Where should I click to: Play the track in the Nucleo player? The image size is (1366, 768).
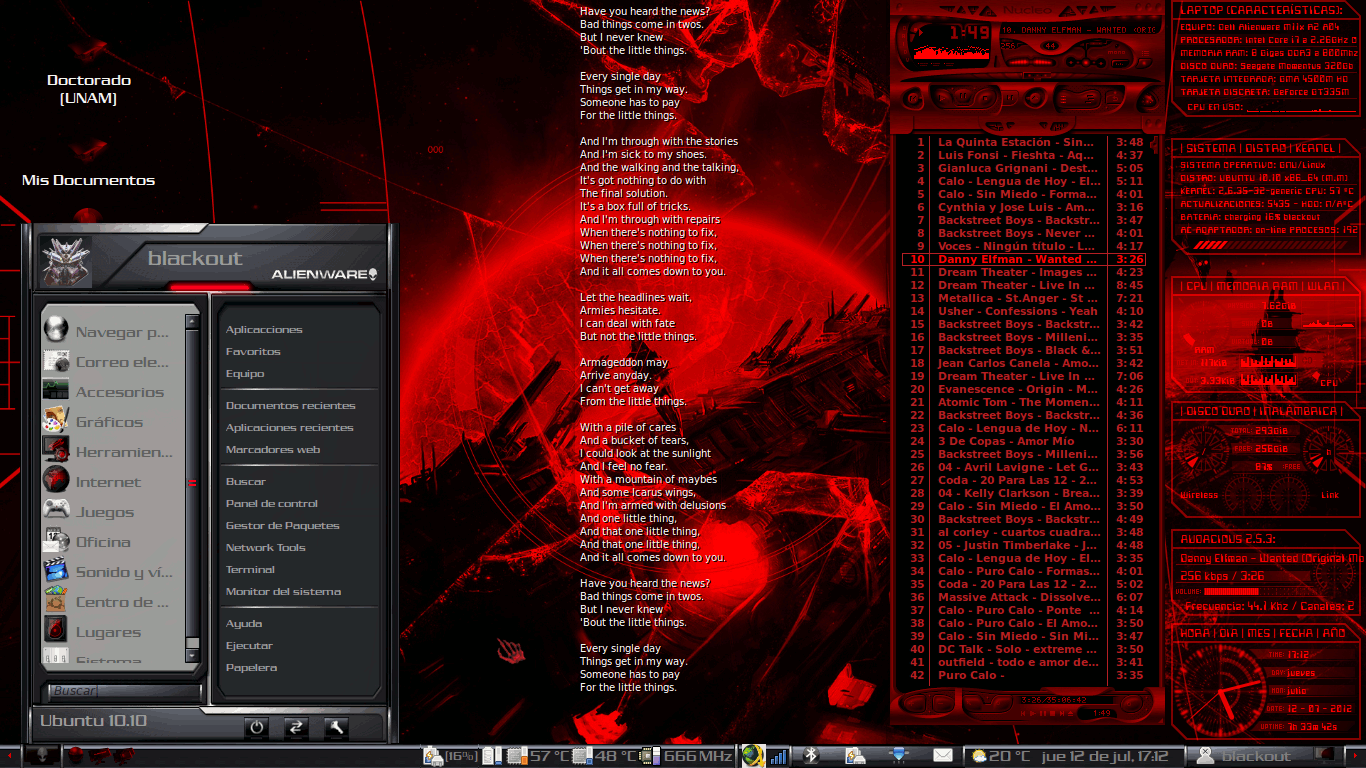coord(942,98)
